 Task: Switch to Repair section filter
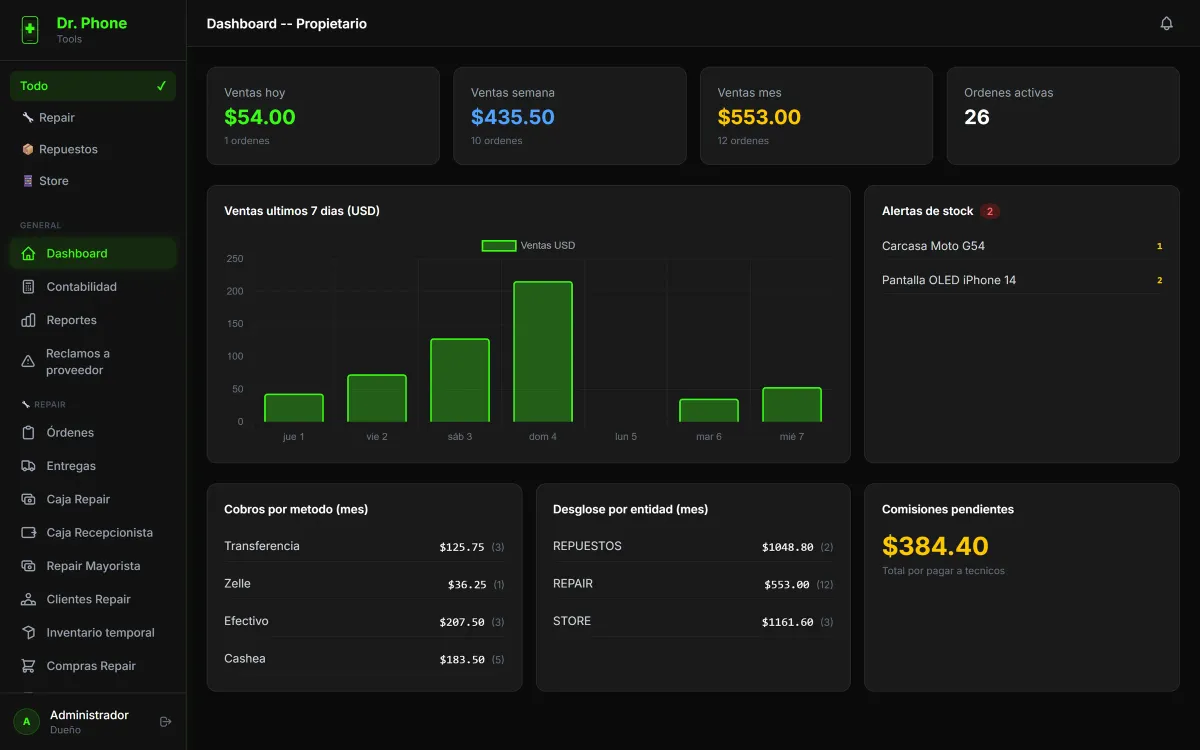tap(93, 118)
